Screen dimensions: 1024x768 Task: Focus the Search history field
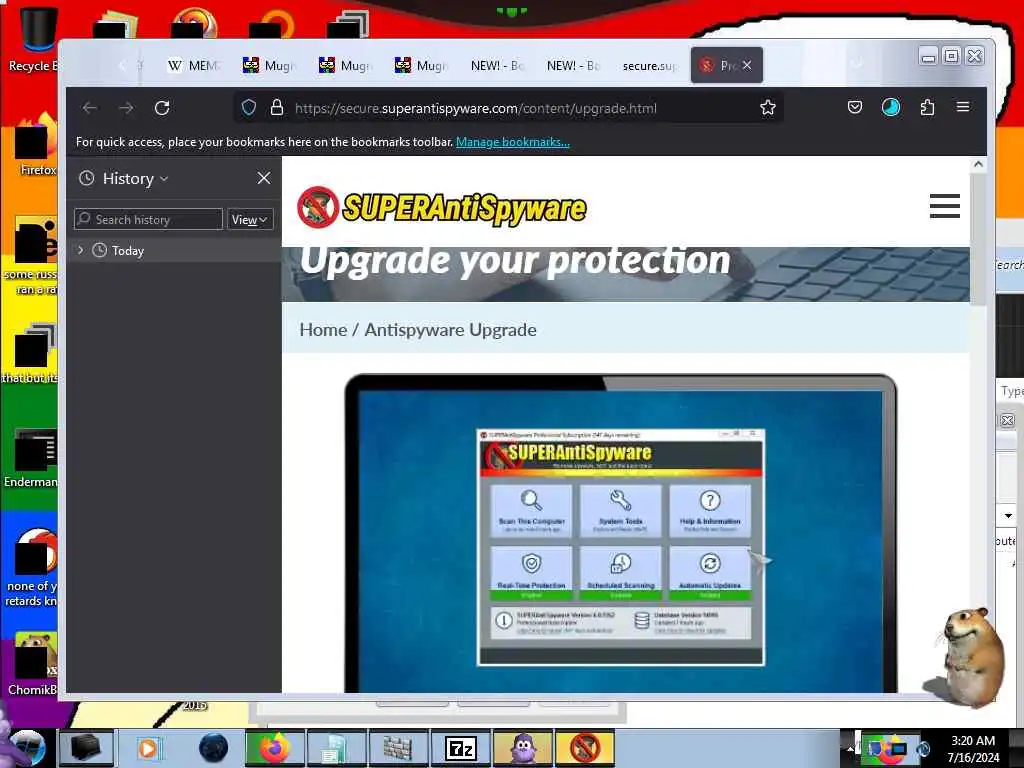[x=148, y=219]
